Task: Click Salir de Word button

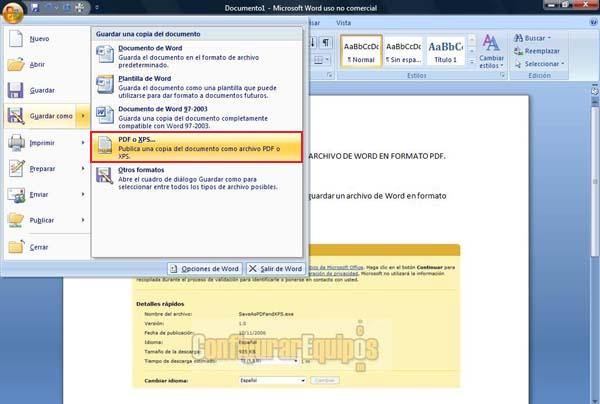Action: [276, 269]
